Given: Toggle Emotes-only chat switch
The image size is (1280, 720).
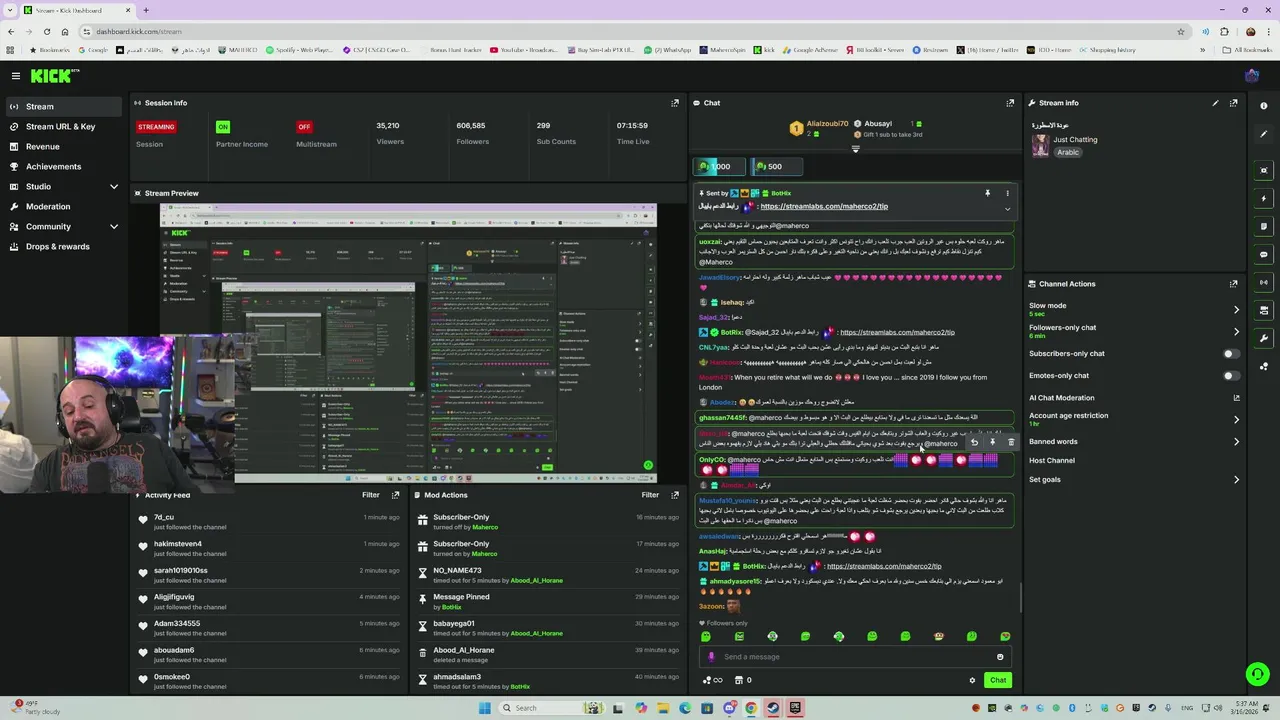Looking at the screenshot, I should tap(1231, 376).
